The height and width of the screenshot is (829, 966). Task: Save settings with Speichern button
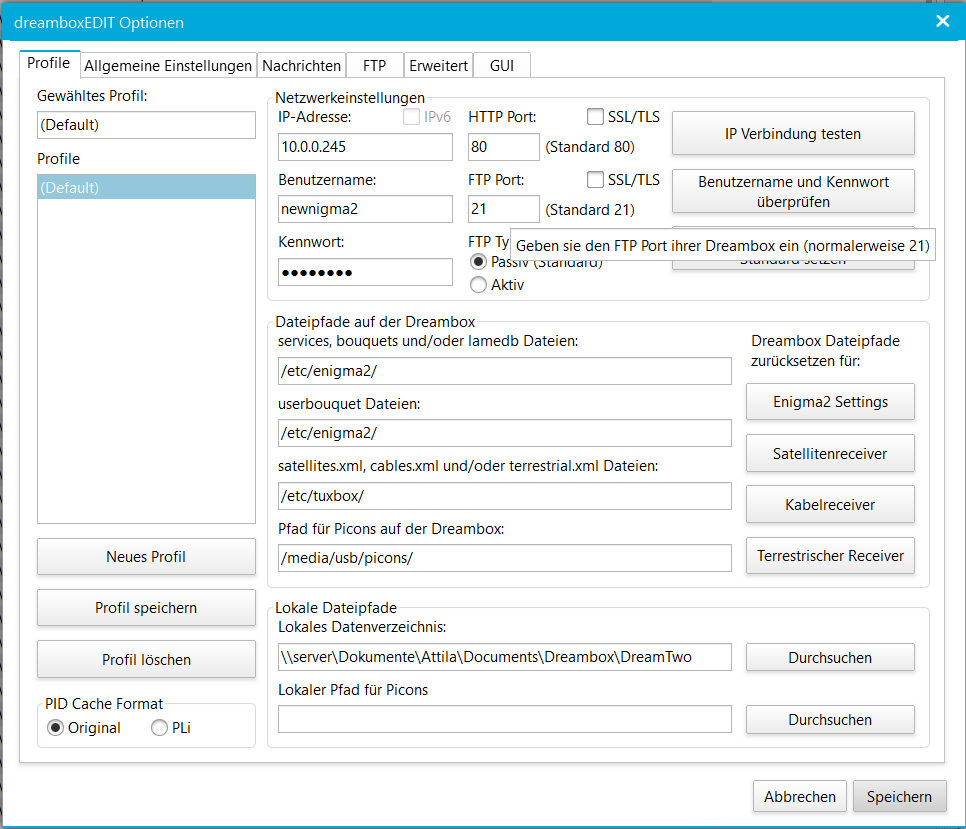(x=899, y=797)
